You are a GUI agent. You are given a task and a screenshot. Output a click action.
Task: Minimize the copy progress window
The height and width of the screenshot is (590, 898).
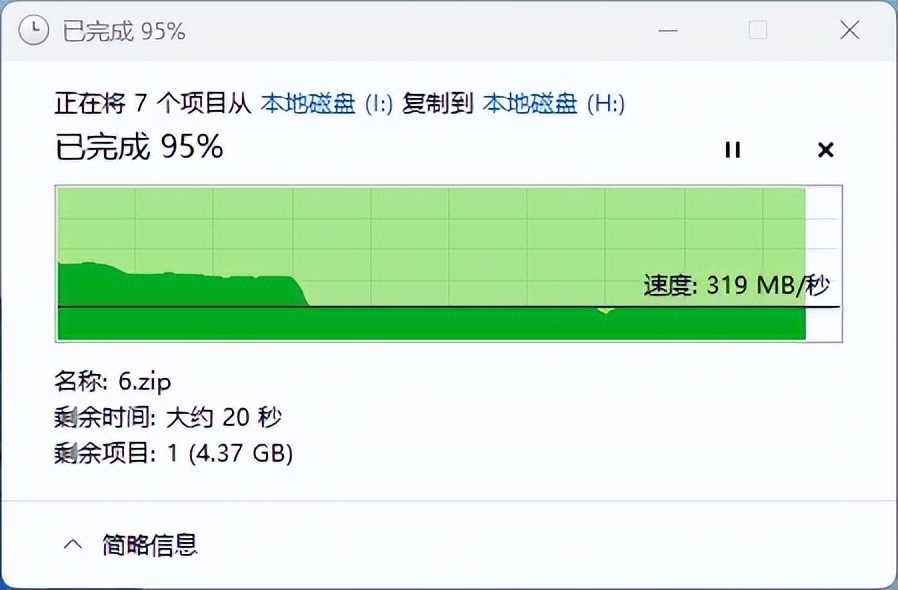668,30
